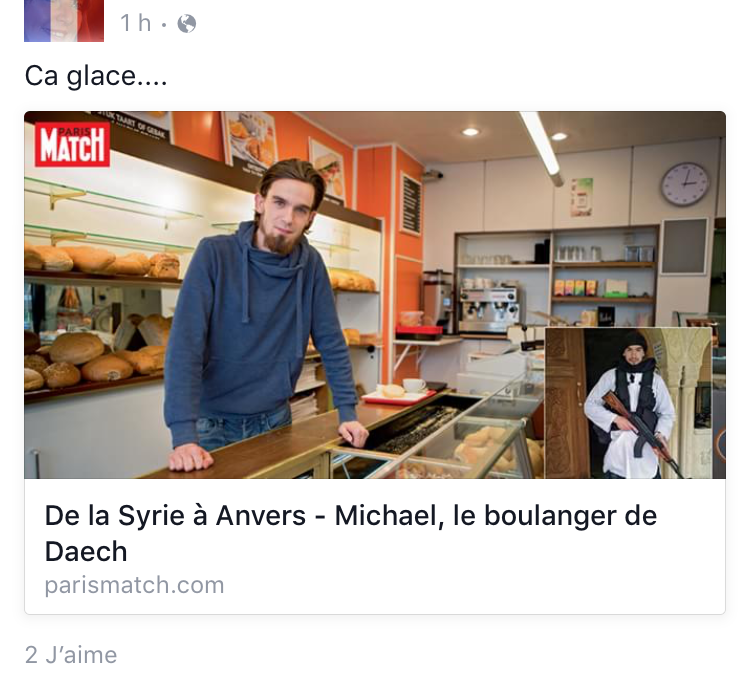
Task: Click the parismatch.com domain link
Action: coord(134,585)
